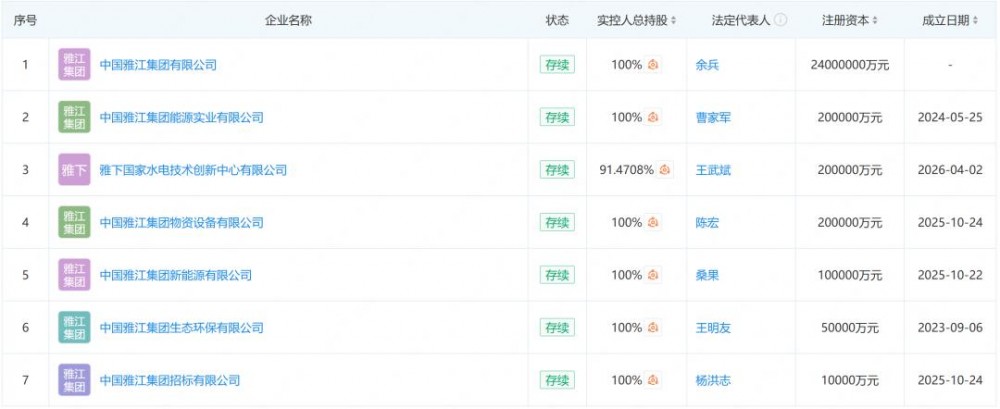Open the equity chart icon beside 91.4708%
1000x409 pixels.
tap(666, 170)
